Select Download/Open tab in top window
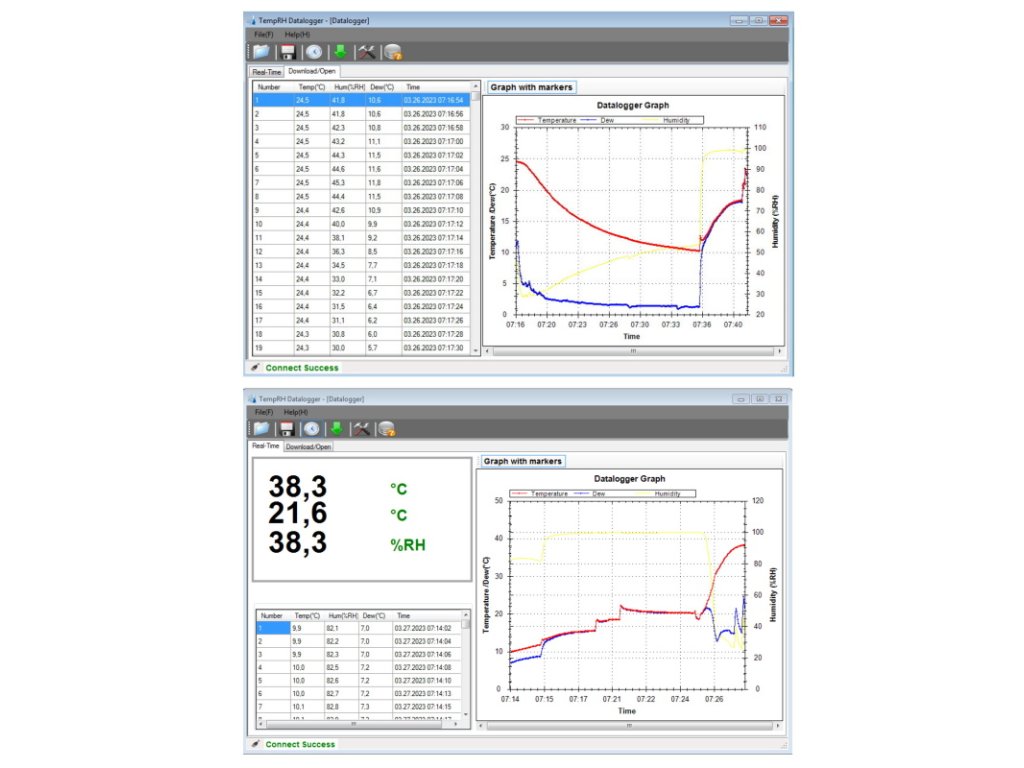Screen dimensions: 1024x768 coord(312,71)
